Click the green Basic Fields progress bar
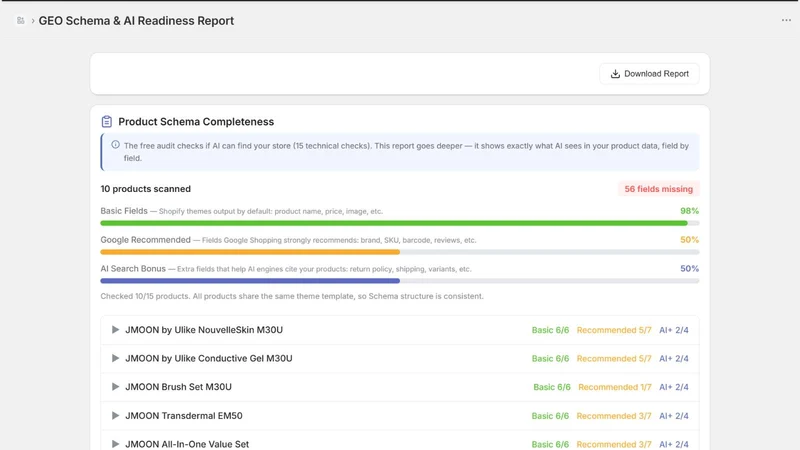The width and height of the screenshot is (800, 450). 399,223
